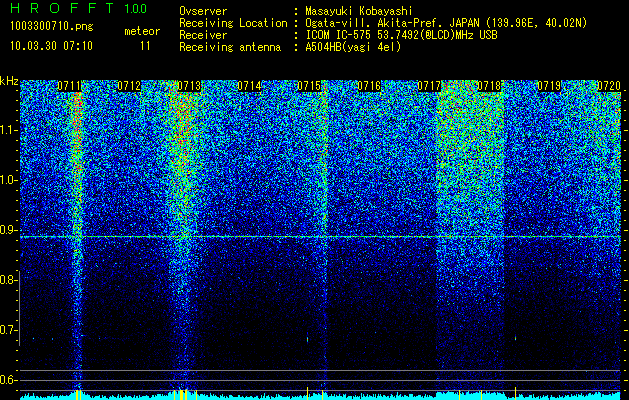The image size is (629, 400).
Task: Click the 0716 time marker
Action: point(369,86)
